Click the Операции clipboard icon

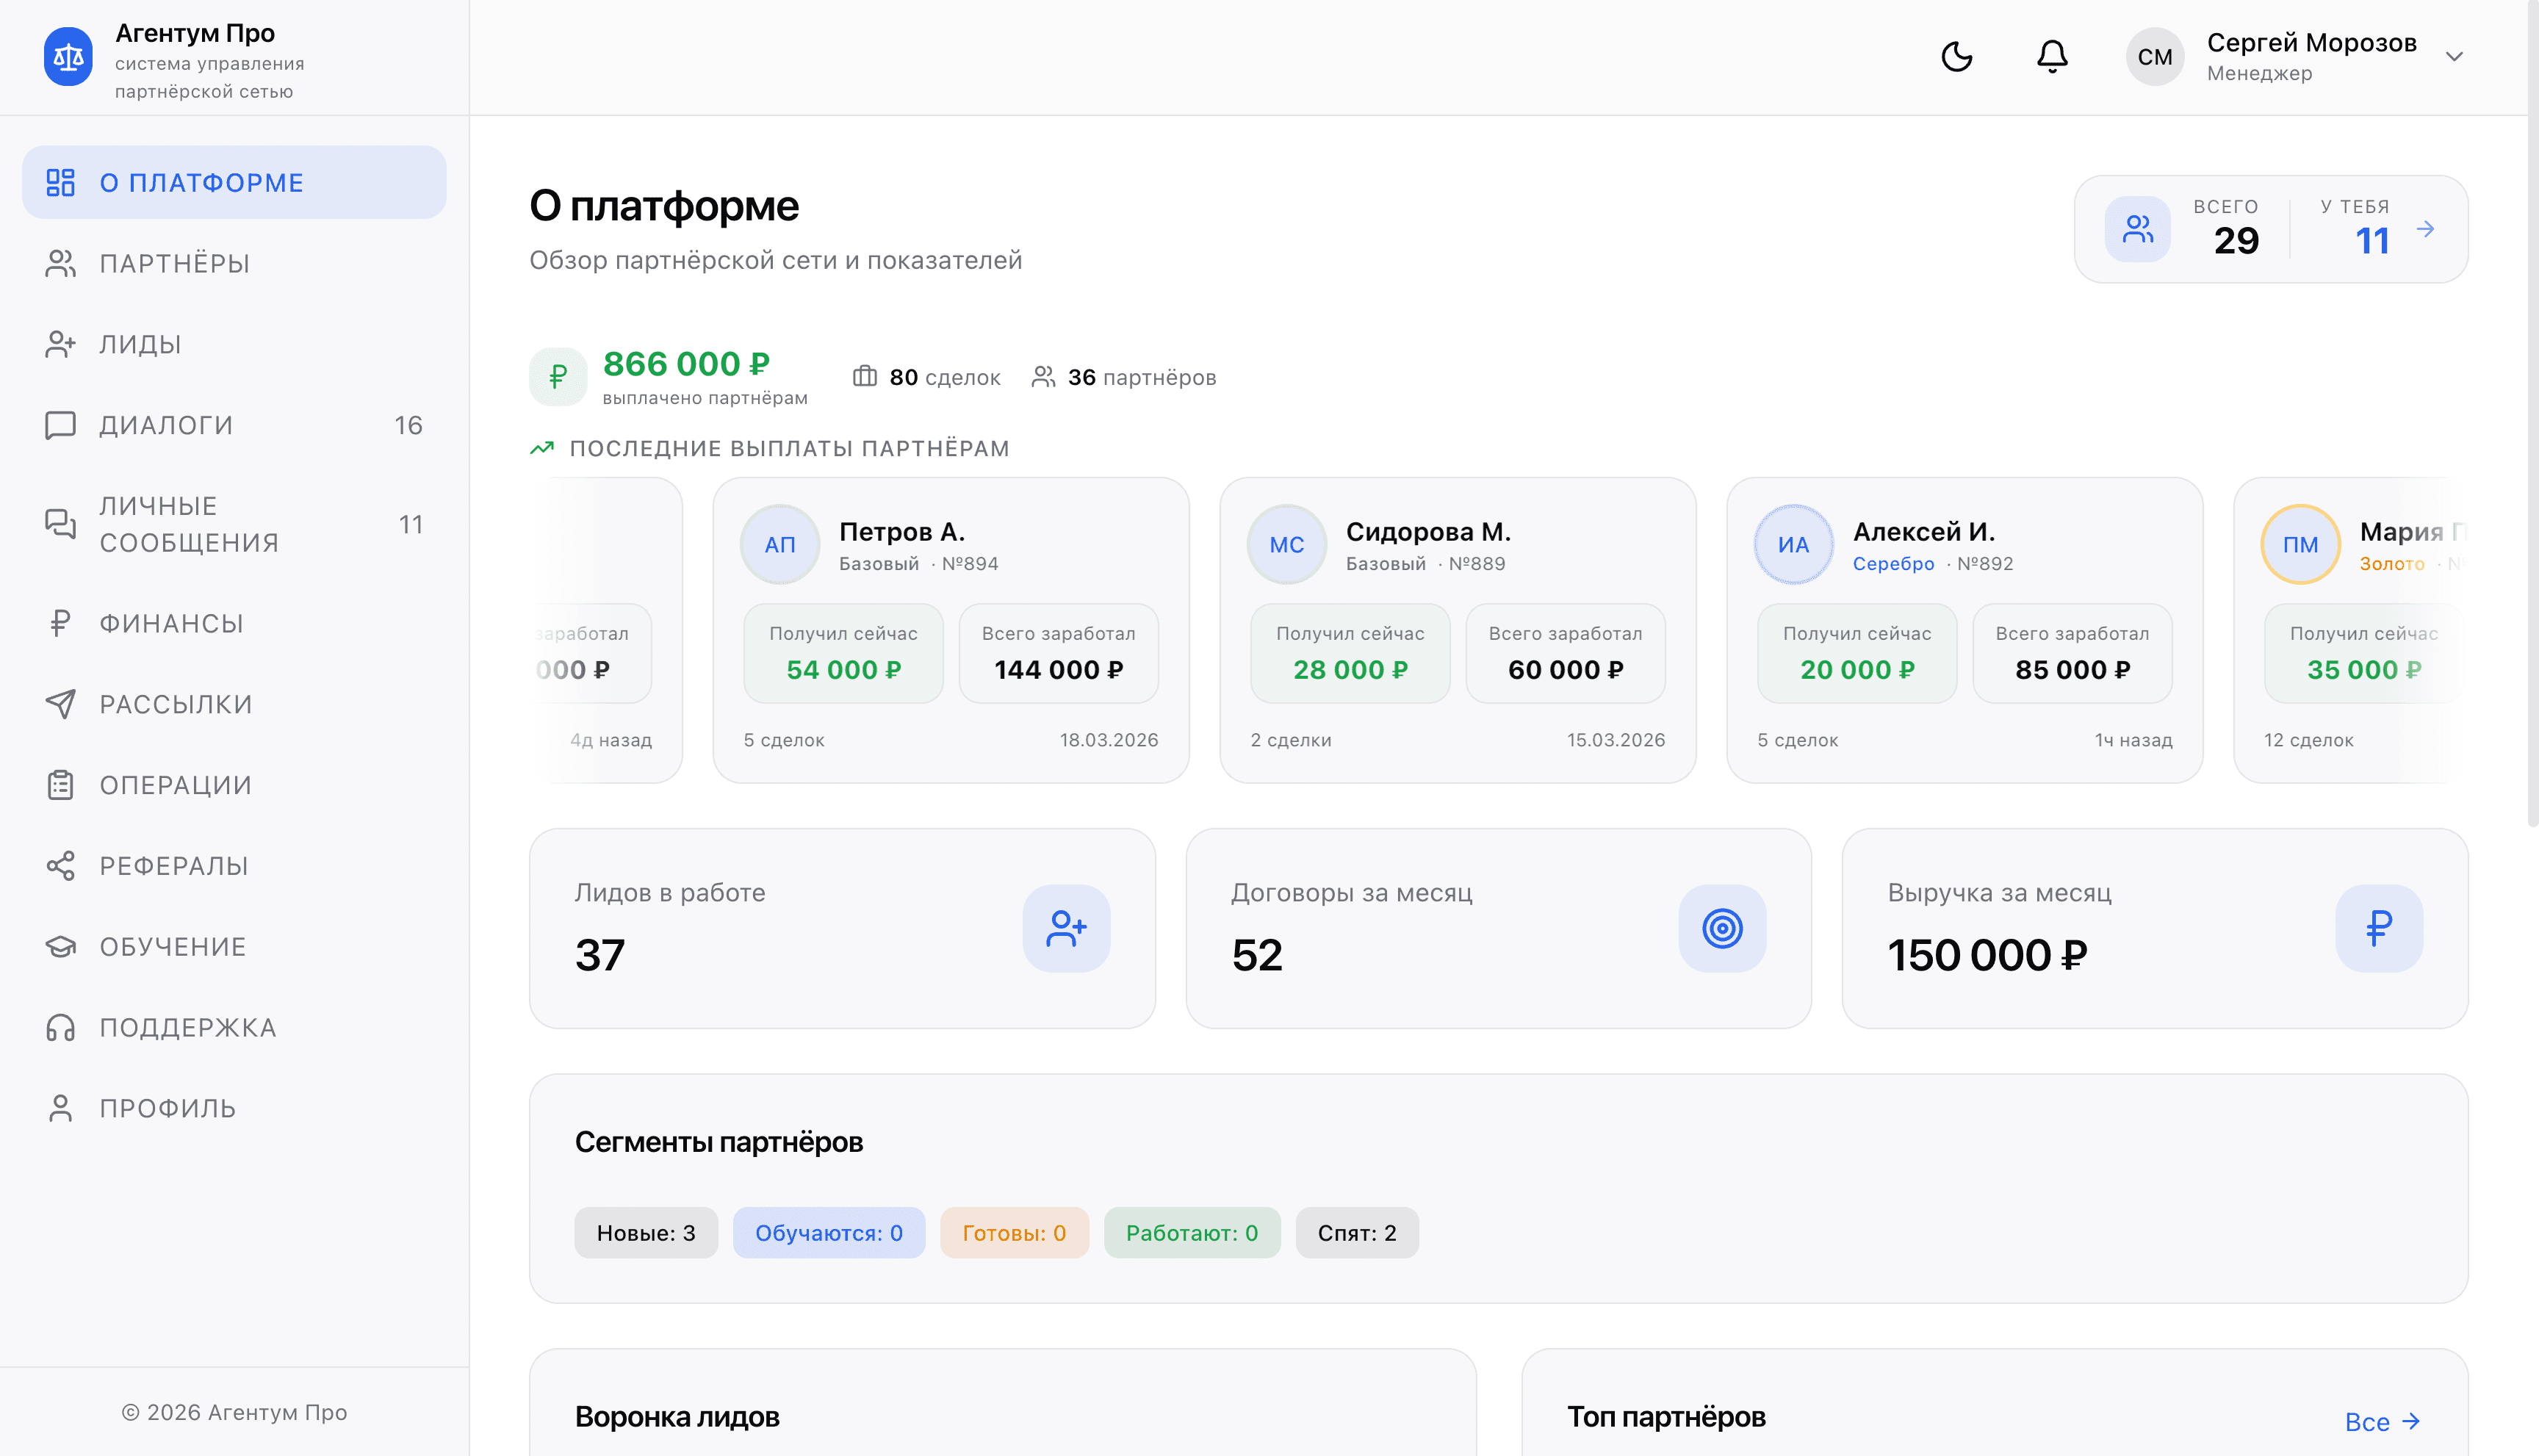(x=60, y=785)
